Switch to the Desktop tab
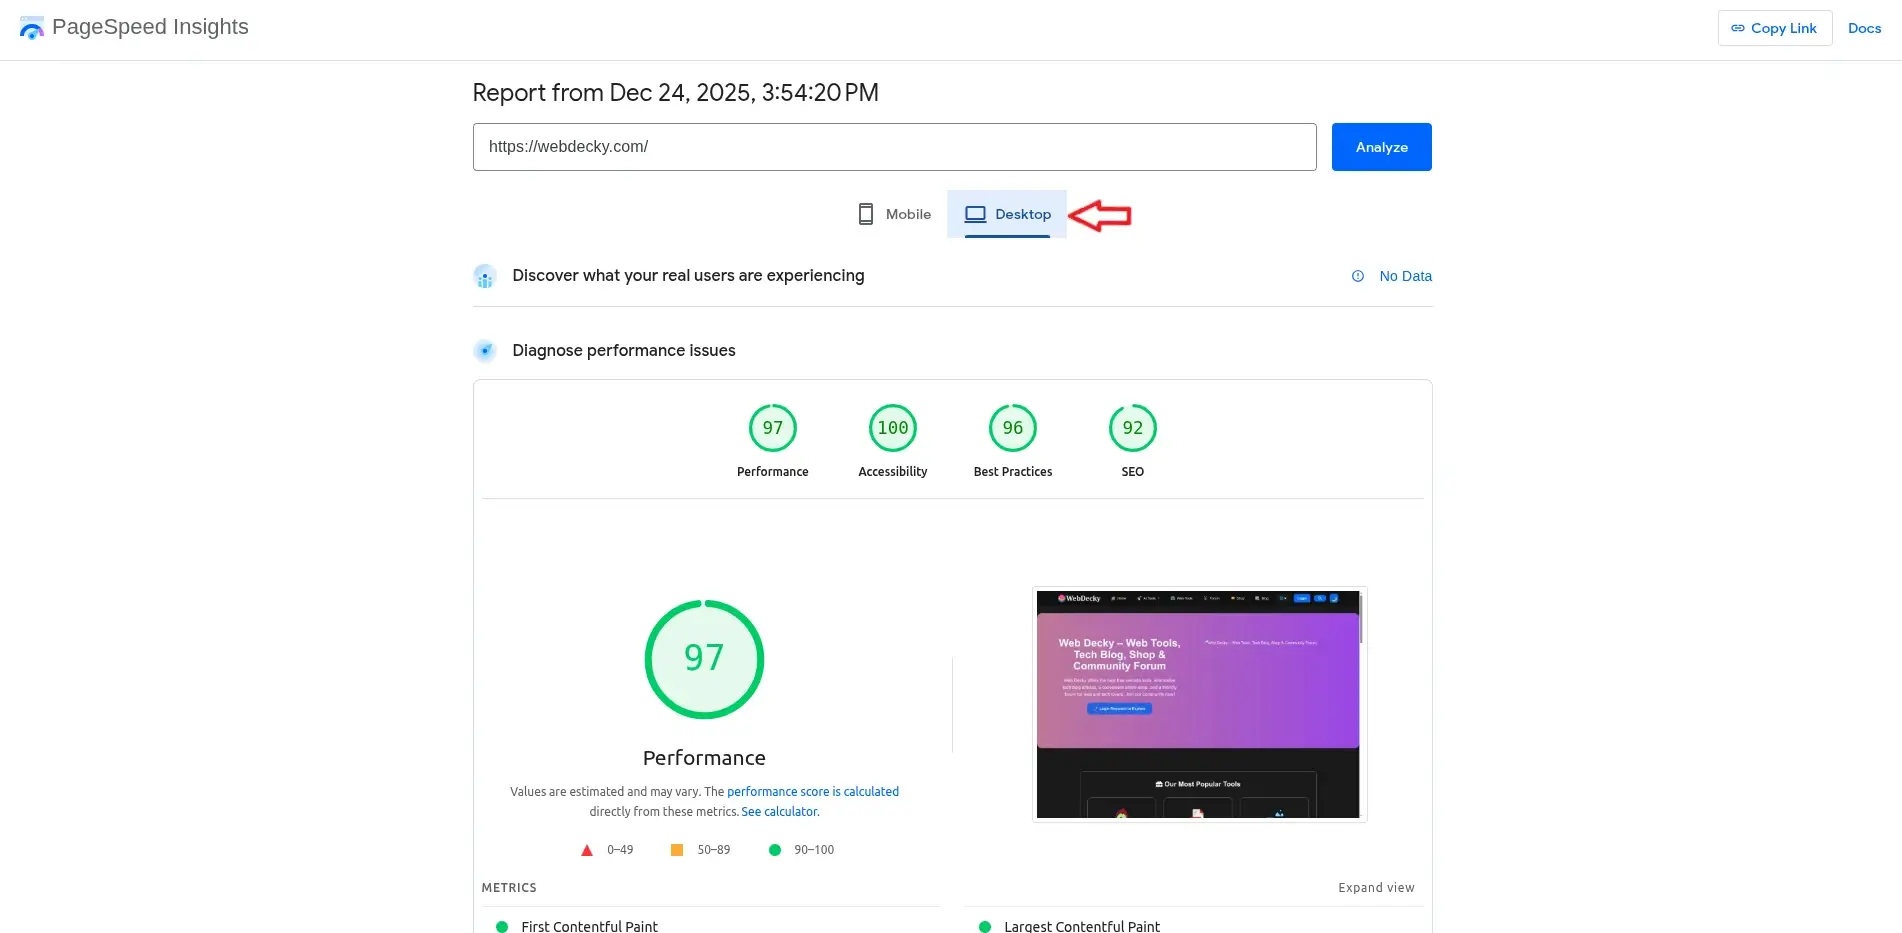The image size is (1902, 933). (x=1007, y=213)
